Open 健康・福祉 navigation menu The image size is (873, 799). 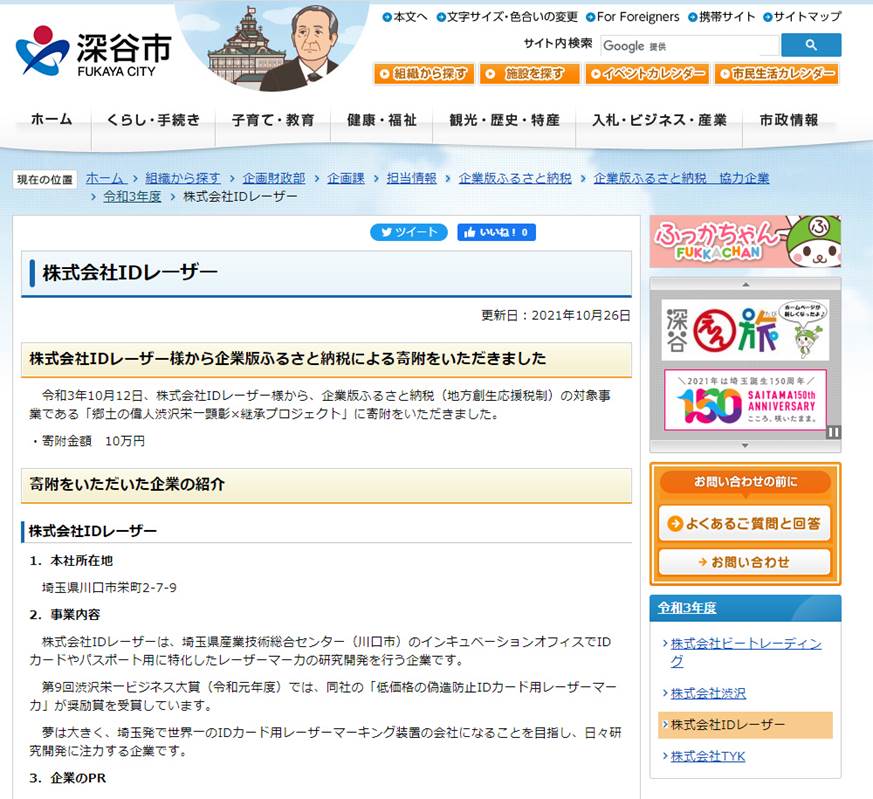381,120
